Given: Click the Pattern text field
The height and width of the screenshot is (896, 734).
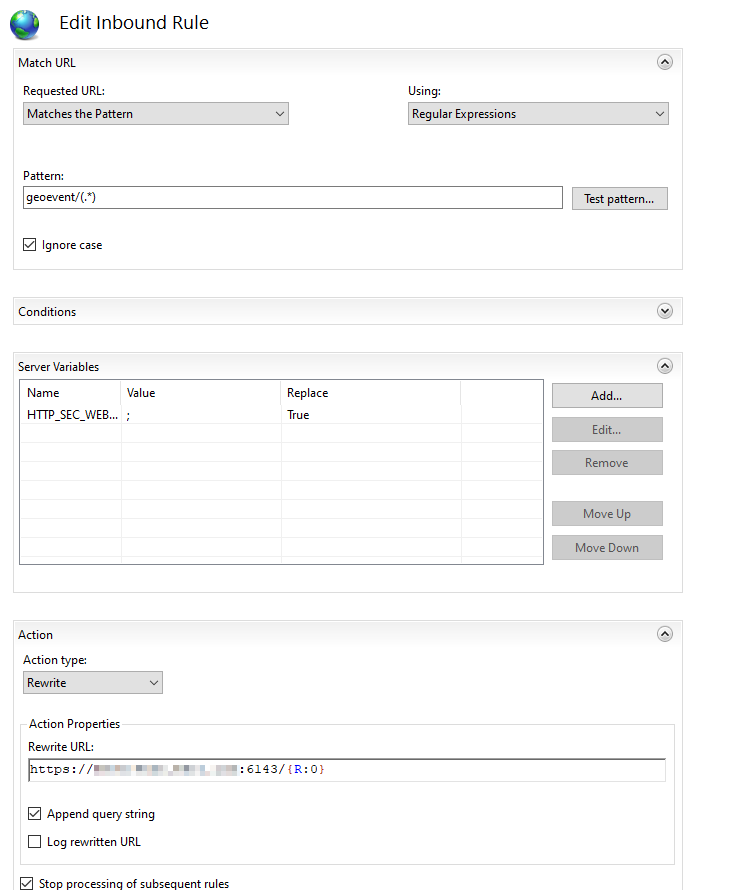Looking at the screenshot, I should click(x=292, y=198).
